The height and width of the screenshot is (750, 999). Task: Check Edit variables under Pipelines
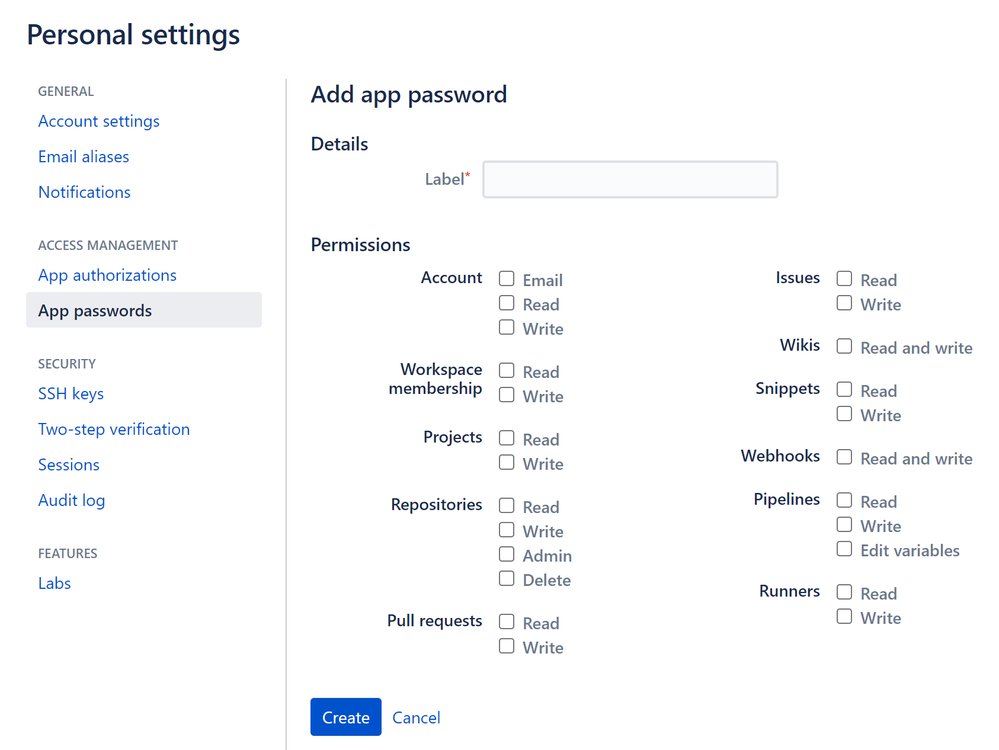[843, 549]
